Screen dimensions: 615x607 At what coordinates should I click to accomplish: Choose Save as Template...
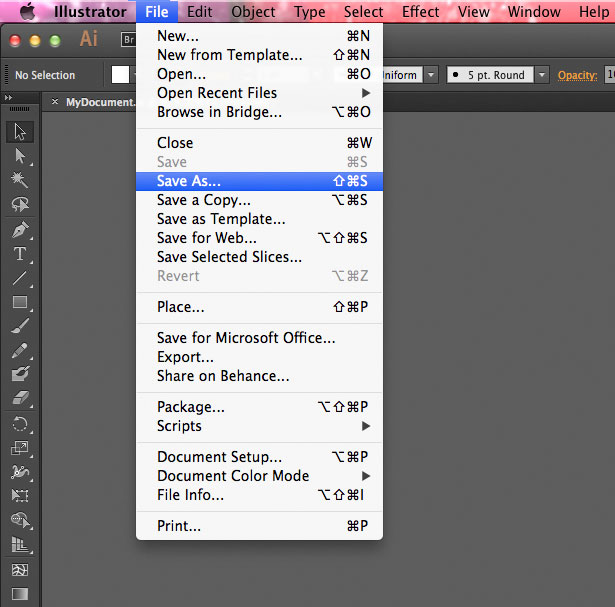point(259,219)
